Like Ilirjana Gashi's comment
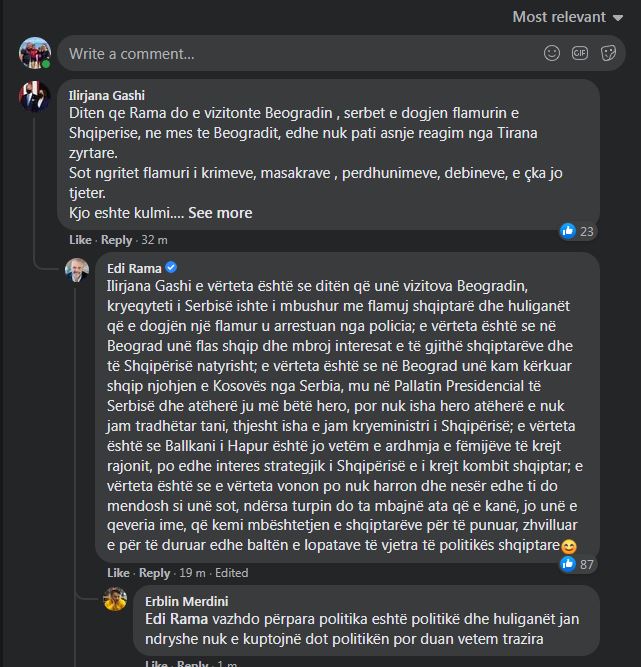 pyautogui.click(x=80, y=240)
